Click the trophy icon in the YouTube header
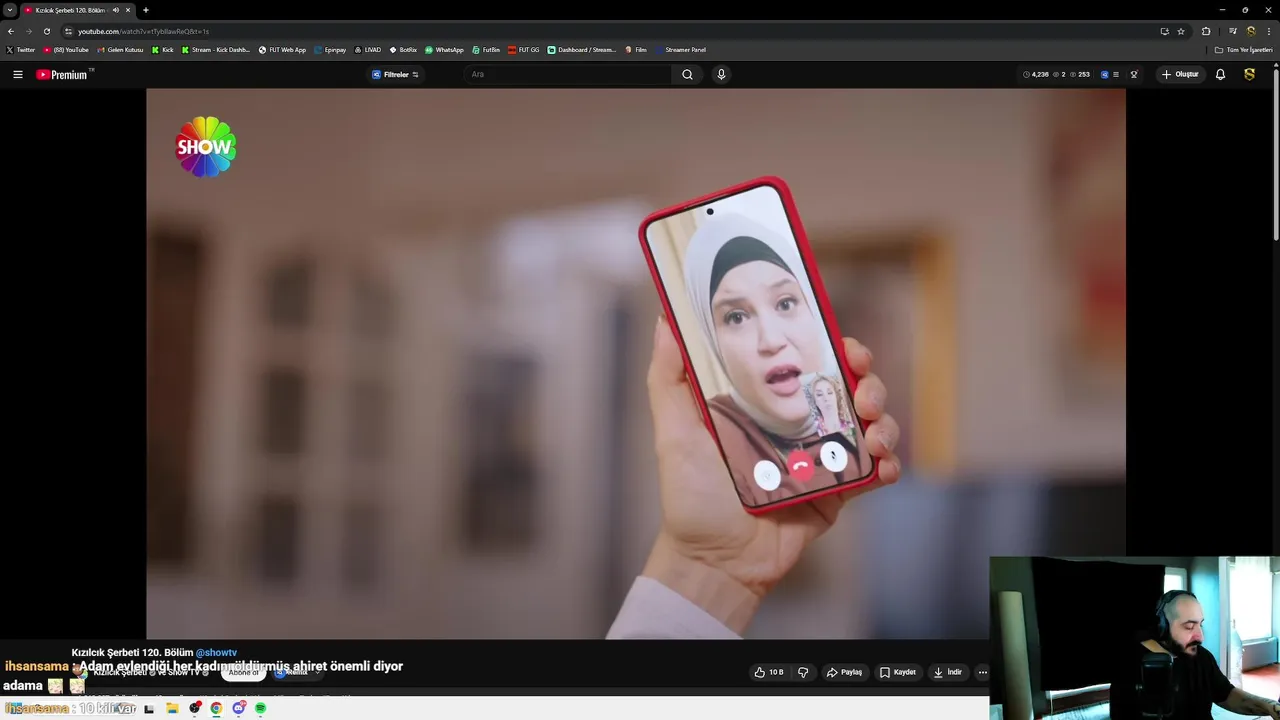 (x=1134, y=74)
